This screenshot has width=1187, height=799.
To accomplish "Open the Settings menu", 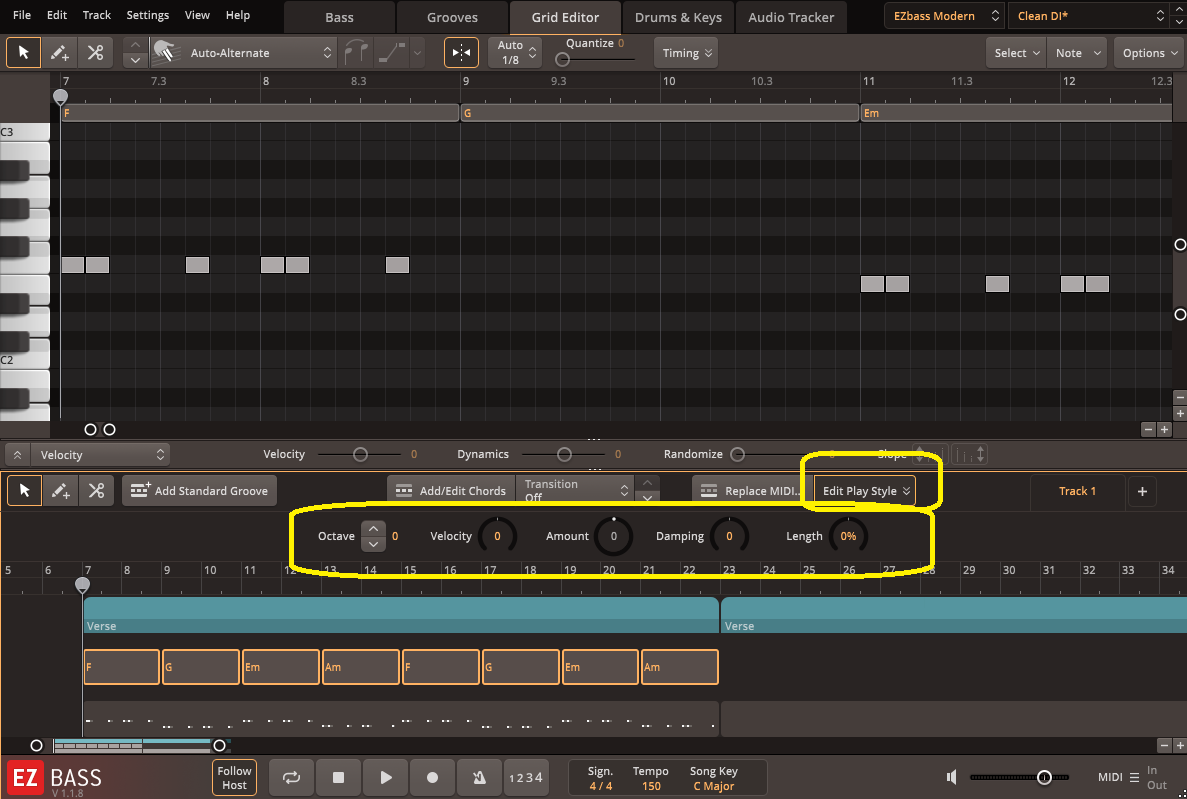I will pos(148,15).
